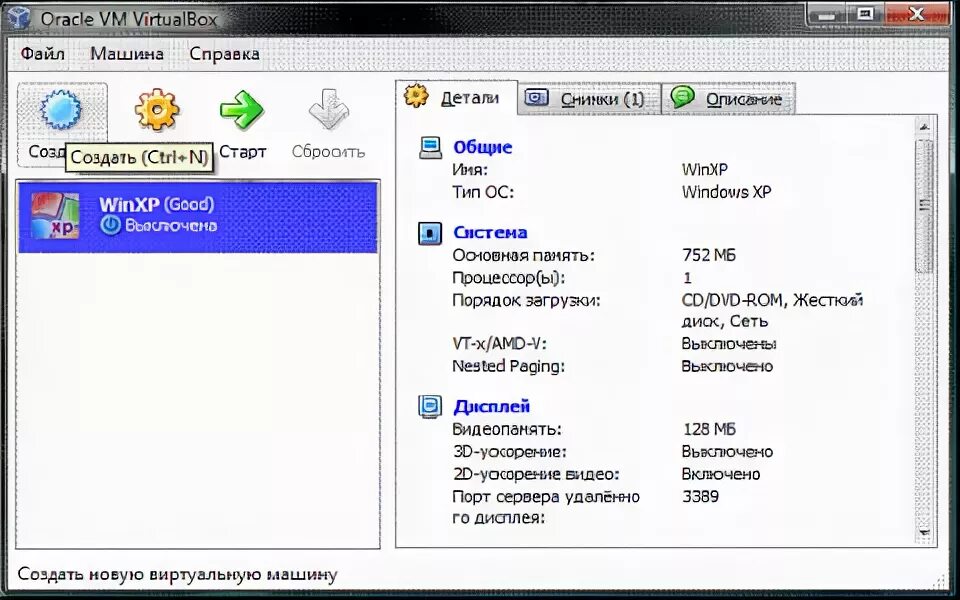Close the VirtualBox window
This screenshot has height=600, width=960.
pos(917,15)
